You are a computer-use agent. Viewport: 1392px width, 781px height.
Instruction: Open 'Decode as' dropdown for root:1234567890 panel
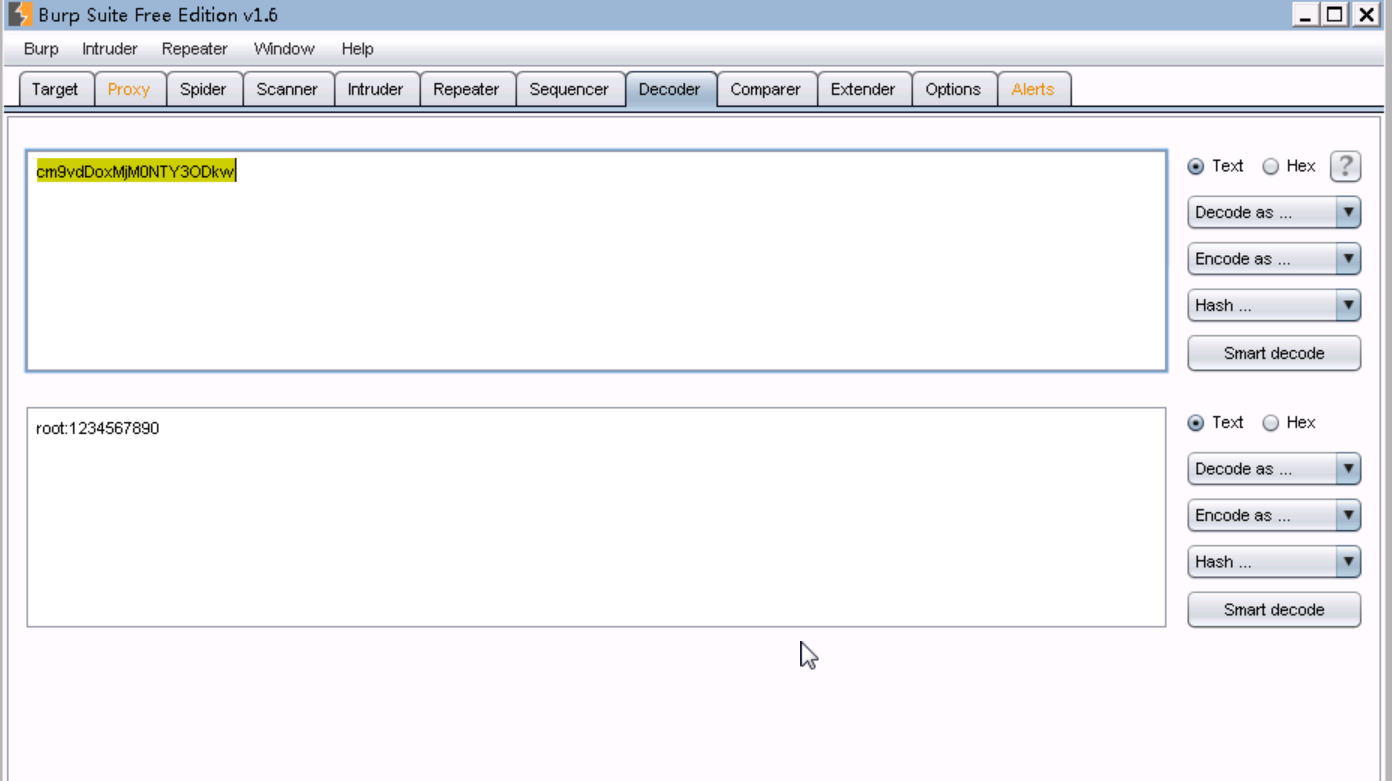[x=1274, y=469]
